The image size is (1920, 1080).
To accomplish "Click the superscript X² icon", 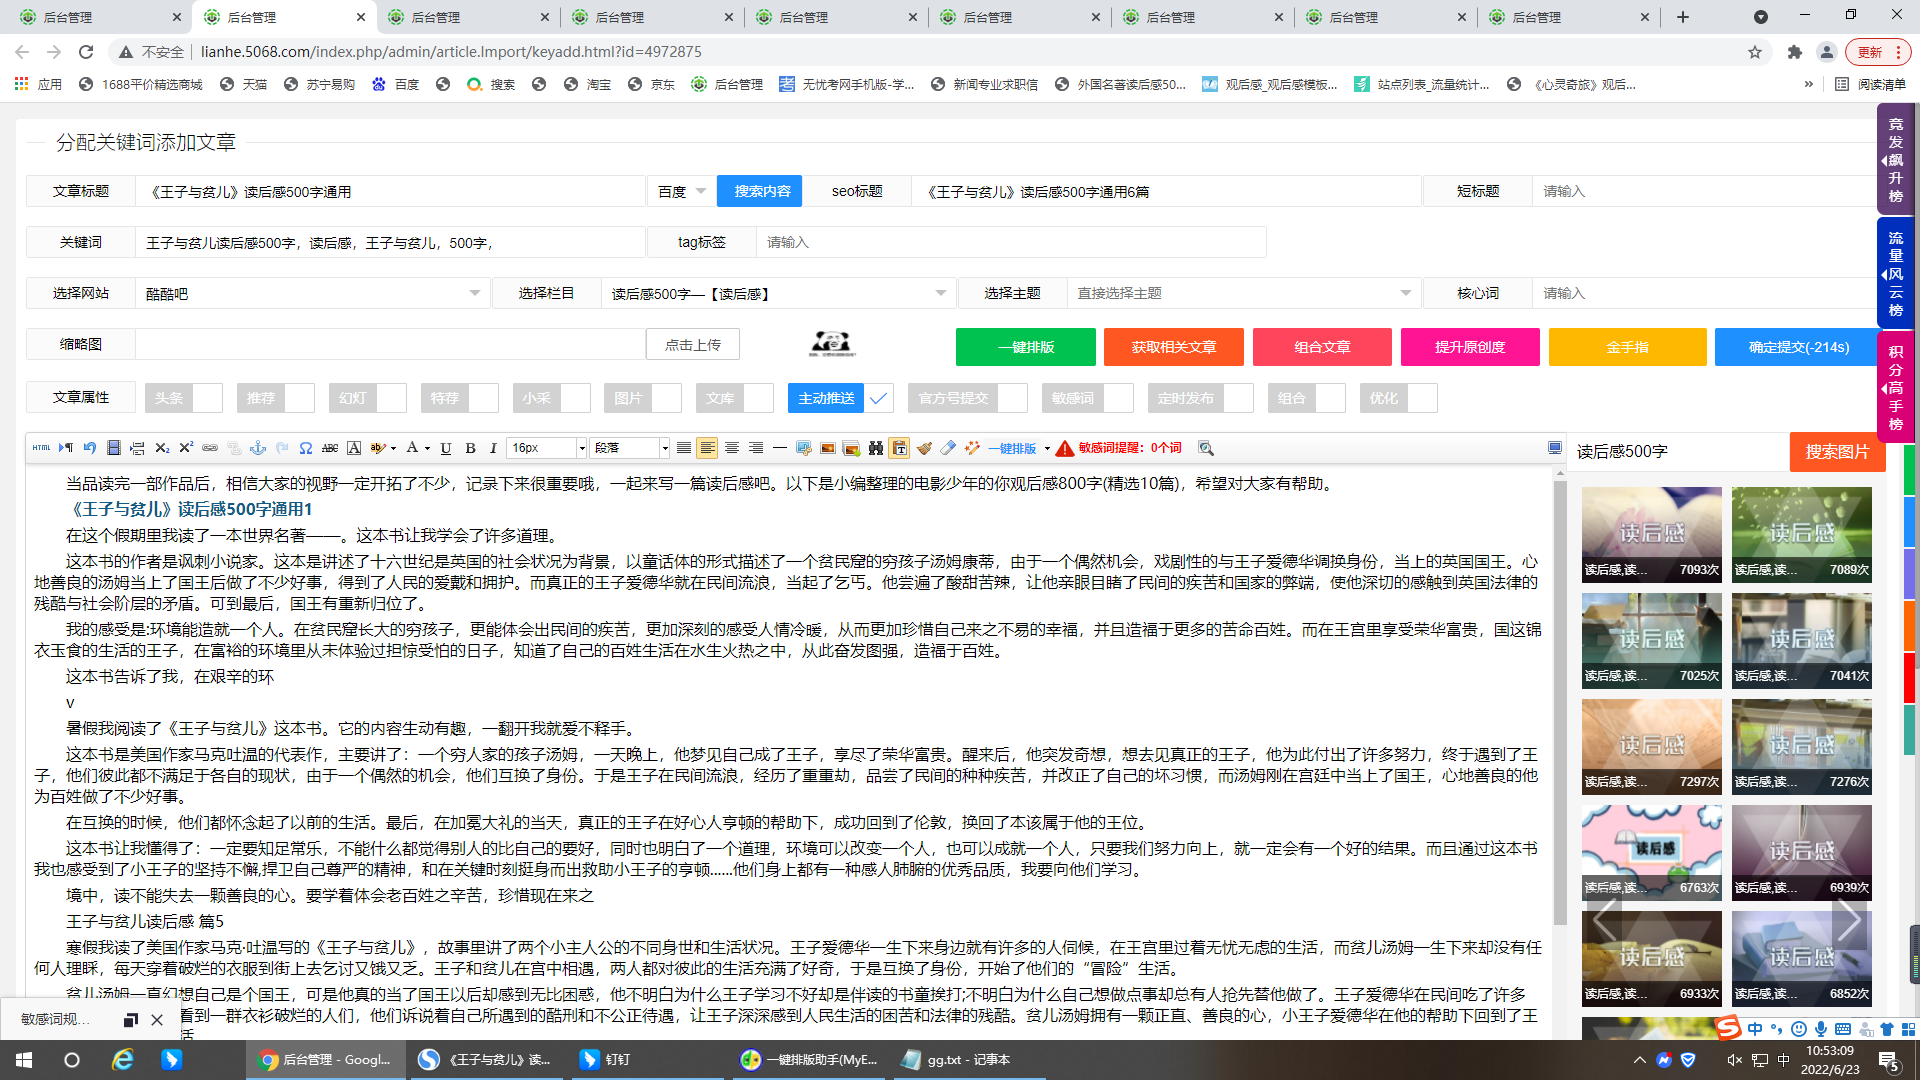I will point(186,448).
